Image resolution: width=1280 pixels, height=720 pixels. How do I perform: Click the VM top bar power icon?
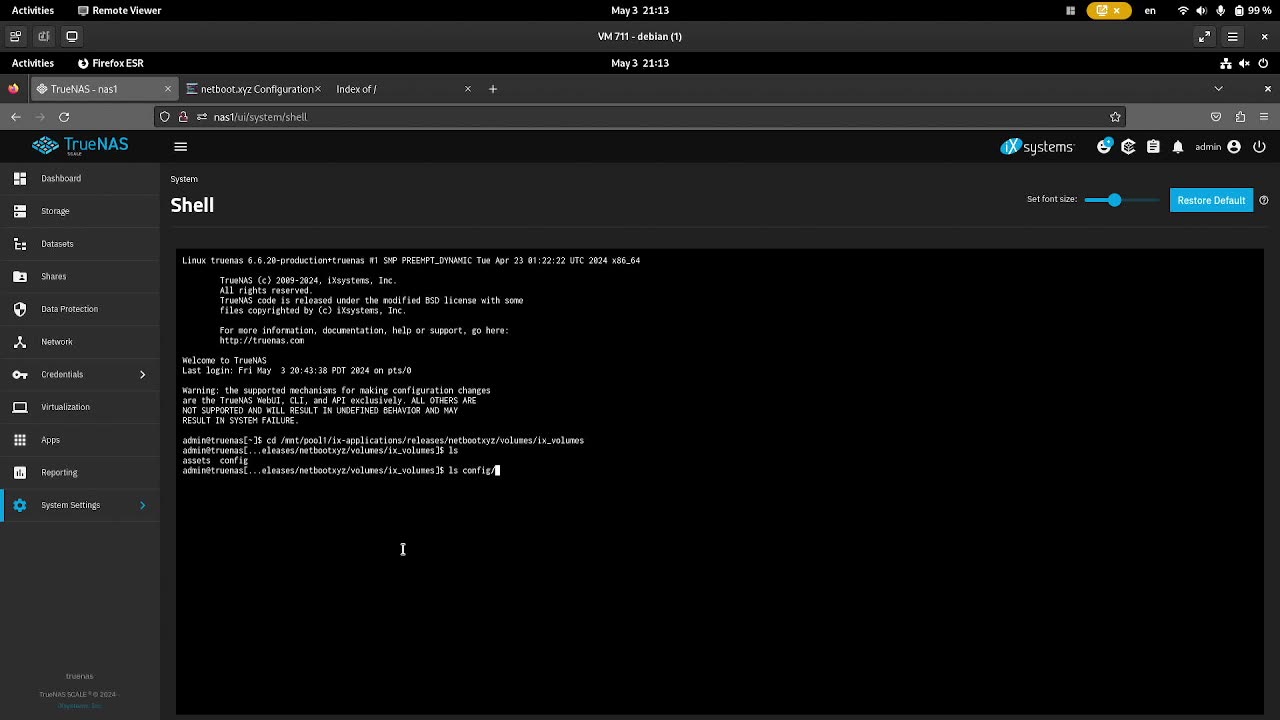[x=1262, y=63]
